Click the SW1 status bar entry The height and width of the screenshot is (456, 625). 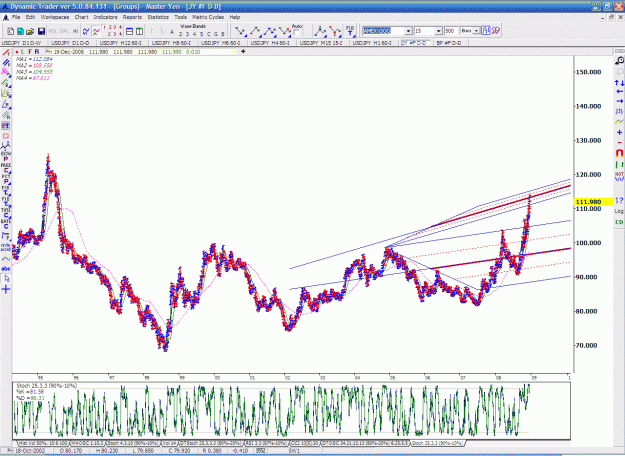tap(294, 451)
